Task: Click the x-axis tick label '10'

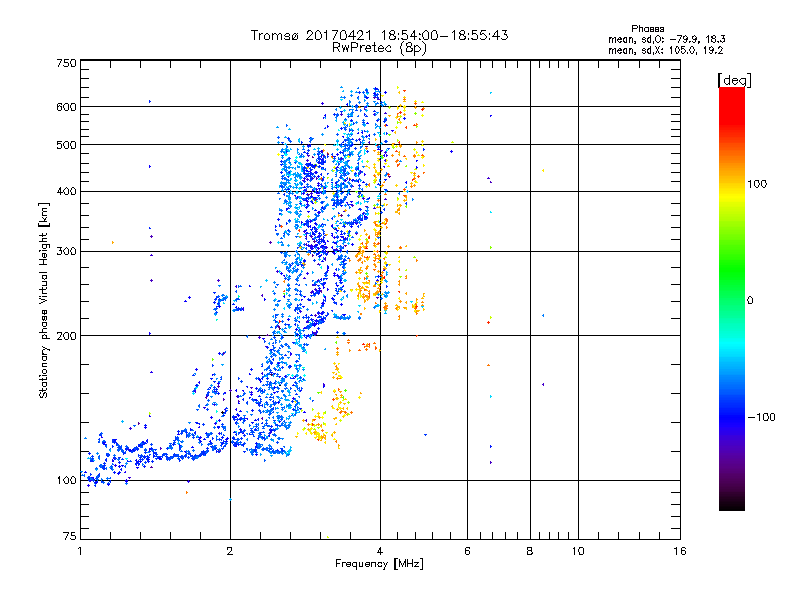Action: (x=578, y=551)
